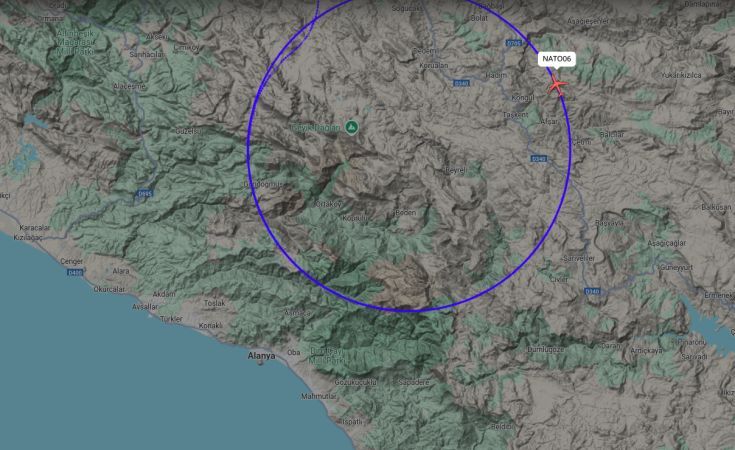
Task: Click the Alanya city dot marker
Action: (x=261, y=363)
